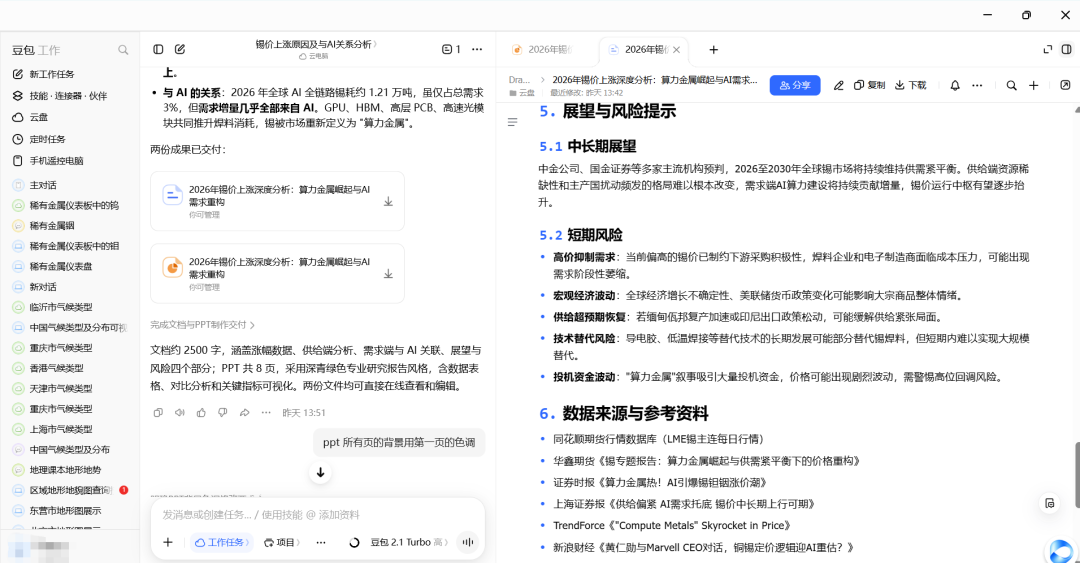Expand 完成文档与PPT制作交付 step details

[x=202, y=325]
